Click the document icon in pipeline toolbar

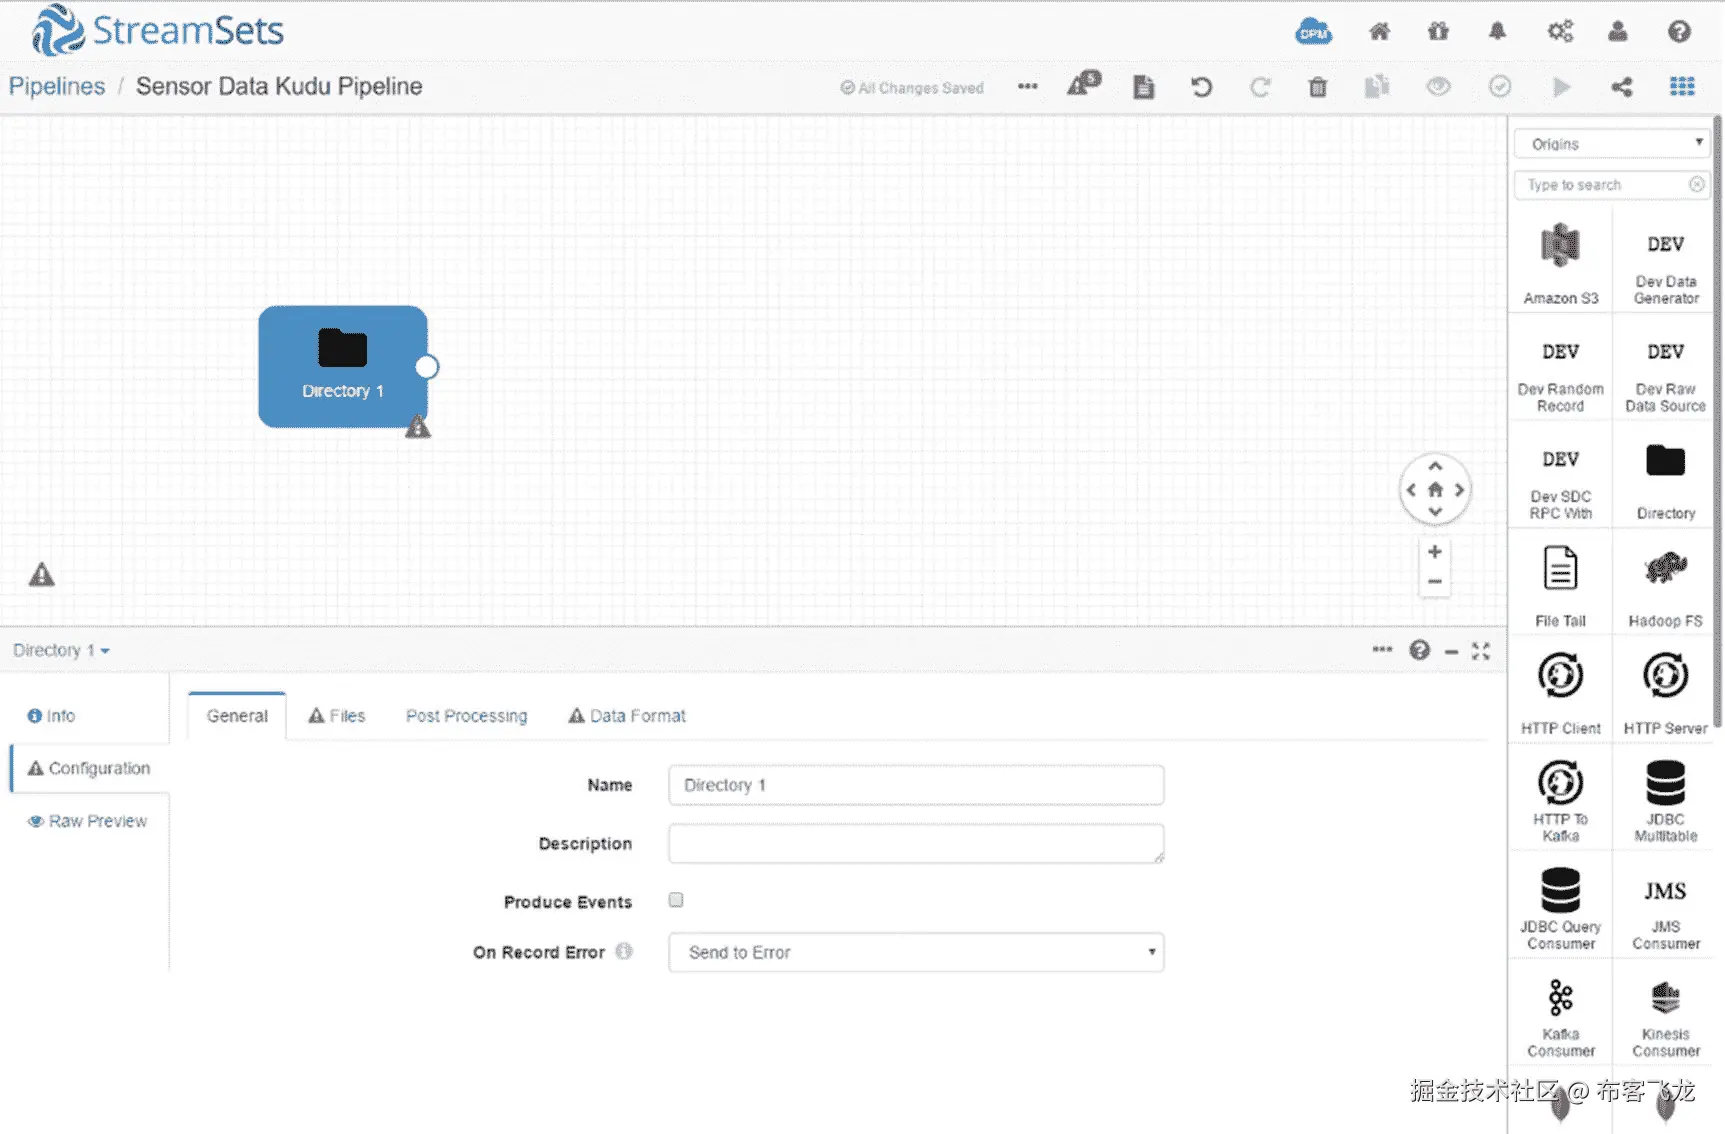pyautogui.click(x=1143, y=87)
